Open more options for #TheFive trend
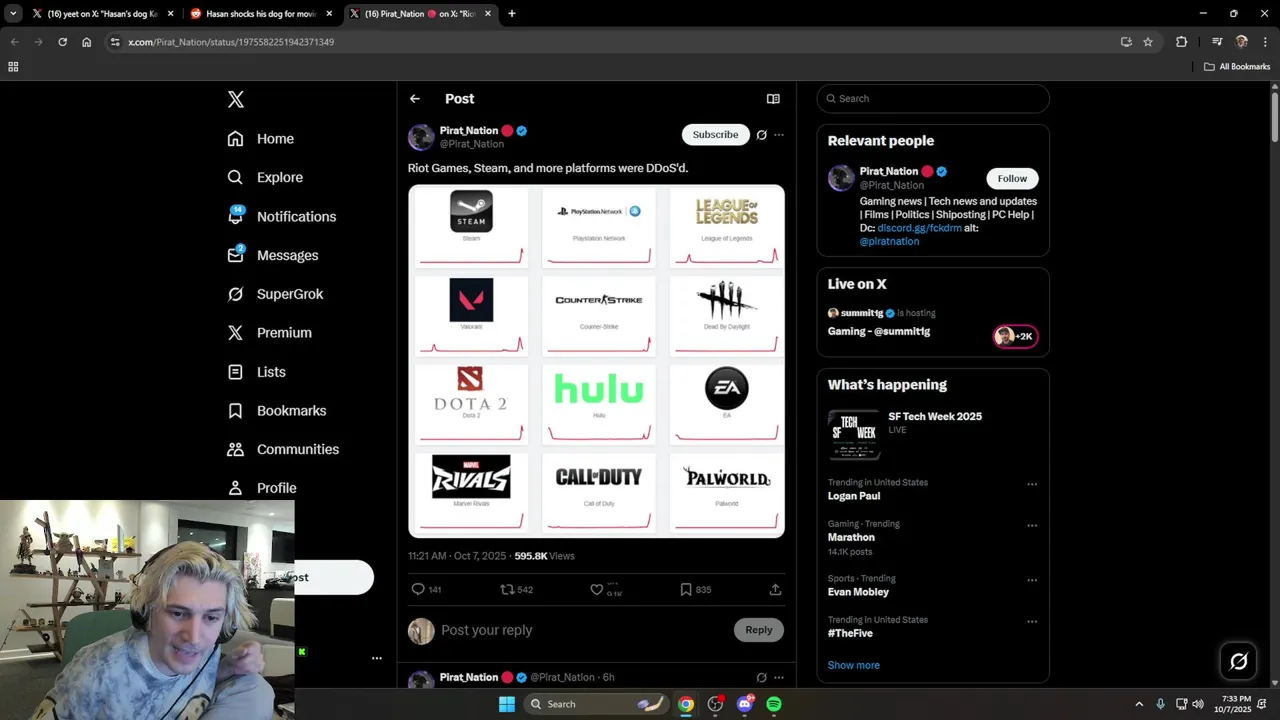The width and height of the screenshot is (1280, 720). coord(1032,622)
